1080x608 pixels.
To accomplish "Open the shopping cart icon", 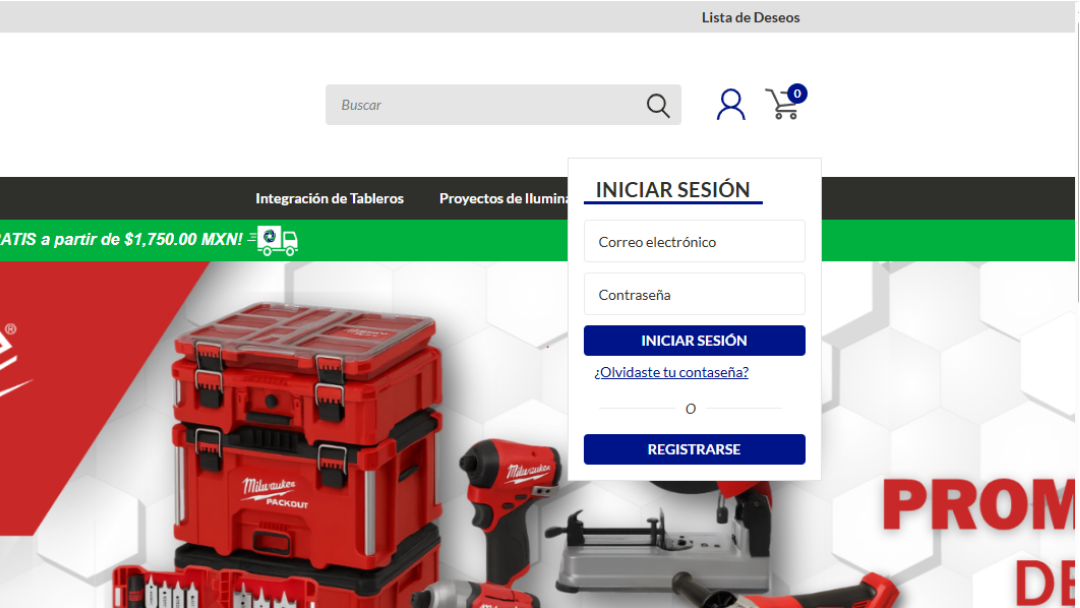I will point(782,104).
